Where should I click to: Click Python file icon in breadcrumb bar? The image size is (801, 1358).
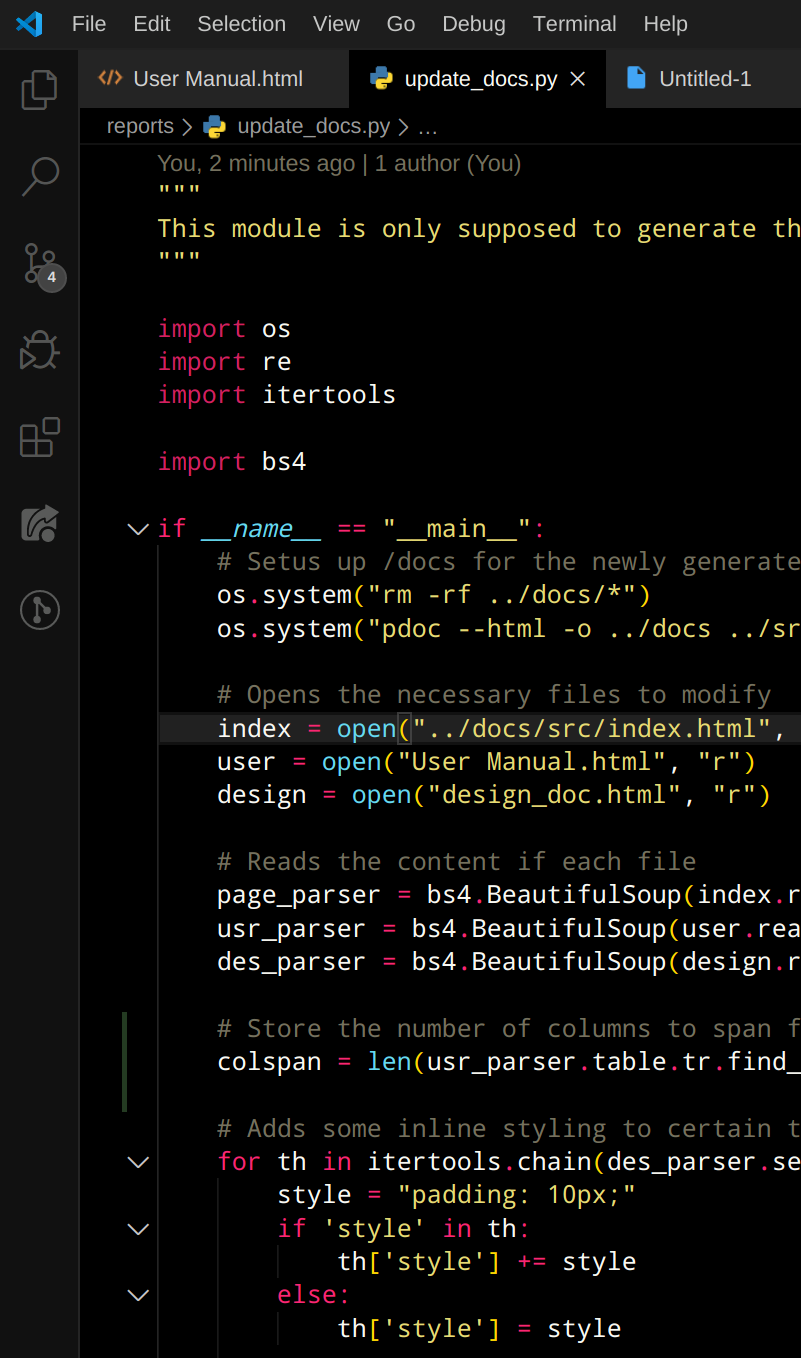click(x=214, y=127)
